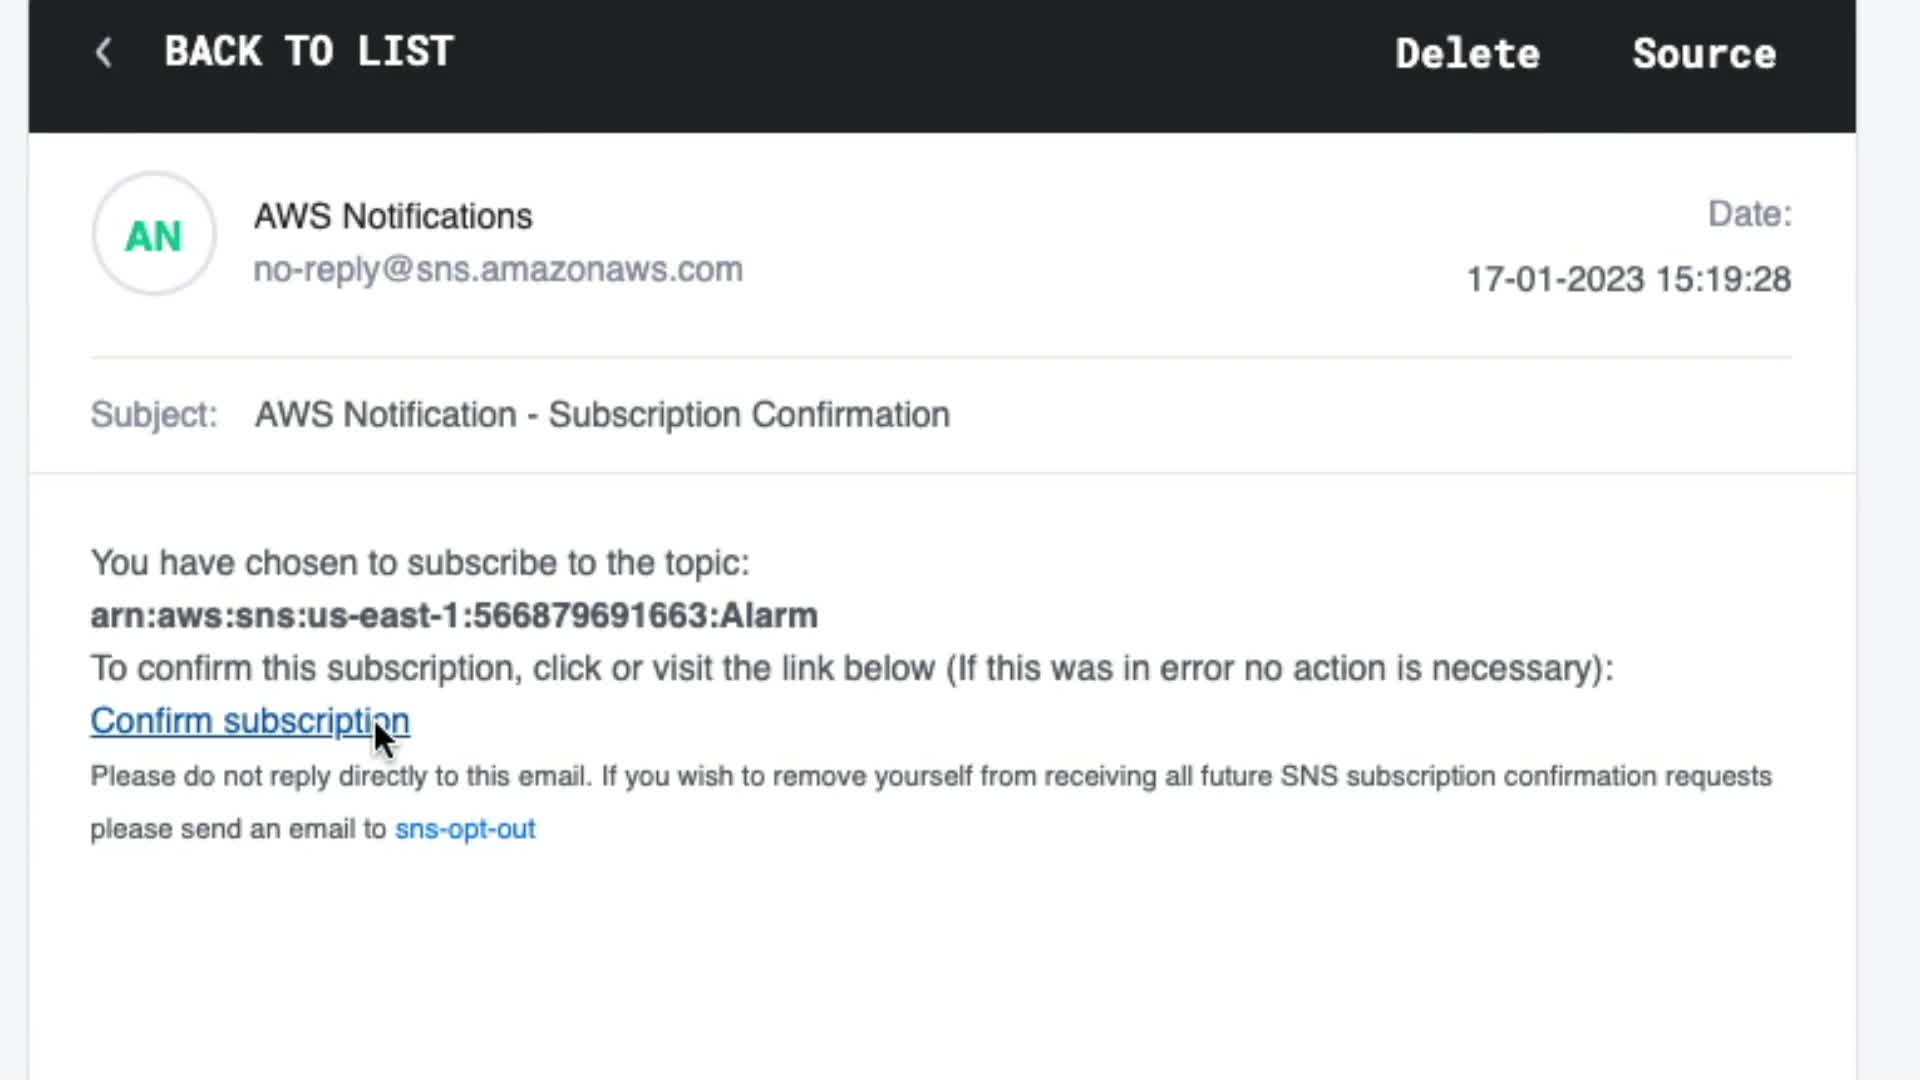Go back via BACK TO LIST
This screenshot has width=1920, height=1080.
pos(308,52)
